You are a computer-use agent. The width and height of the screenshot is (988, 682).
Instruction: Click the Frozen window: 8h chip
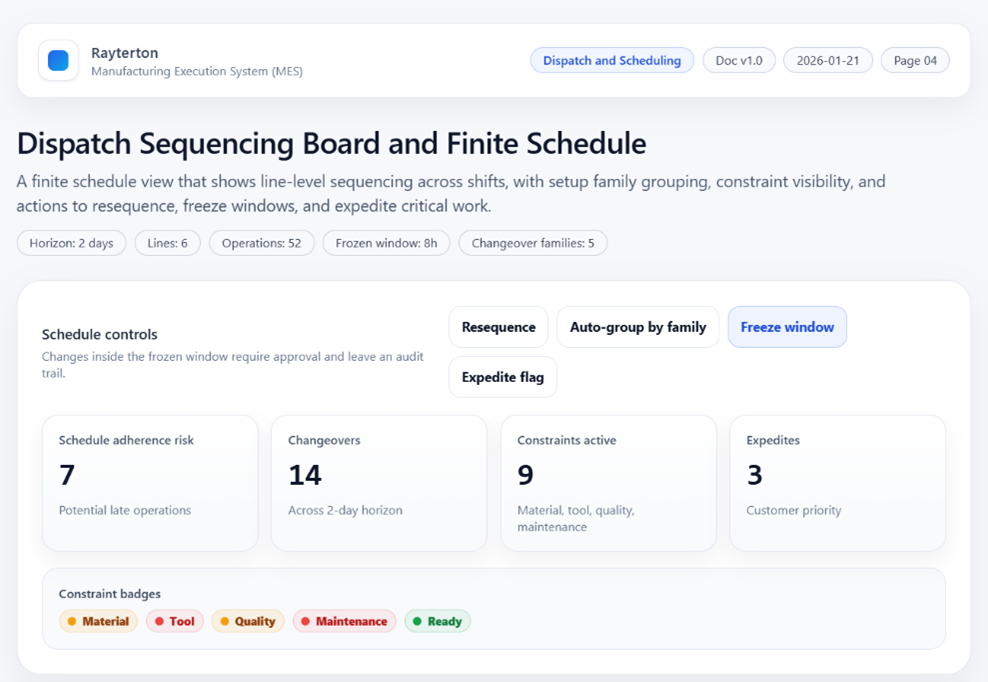386,243
